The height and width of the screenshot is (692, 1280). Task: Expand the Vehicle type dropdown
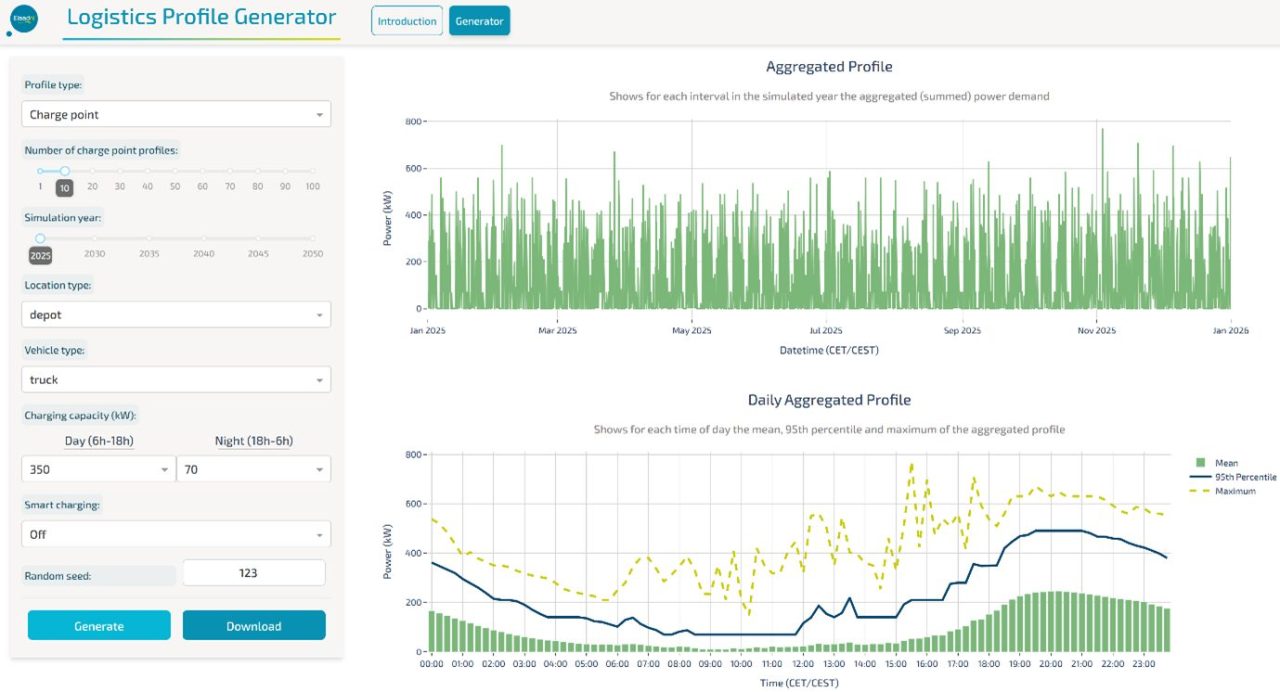click(x=176, y=380)
